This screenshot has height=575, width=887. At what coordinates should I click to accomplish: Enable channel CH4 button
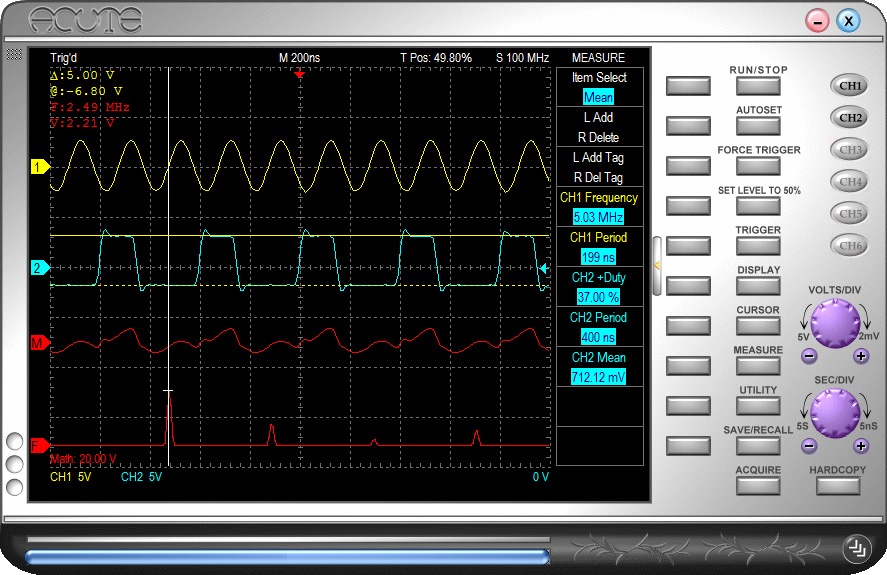coord(850,182)
